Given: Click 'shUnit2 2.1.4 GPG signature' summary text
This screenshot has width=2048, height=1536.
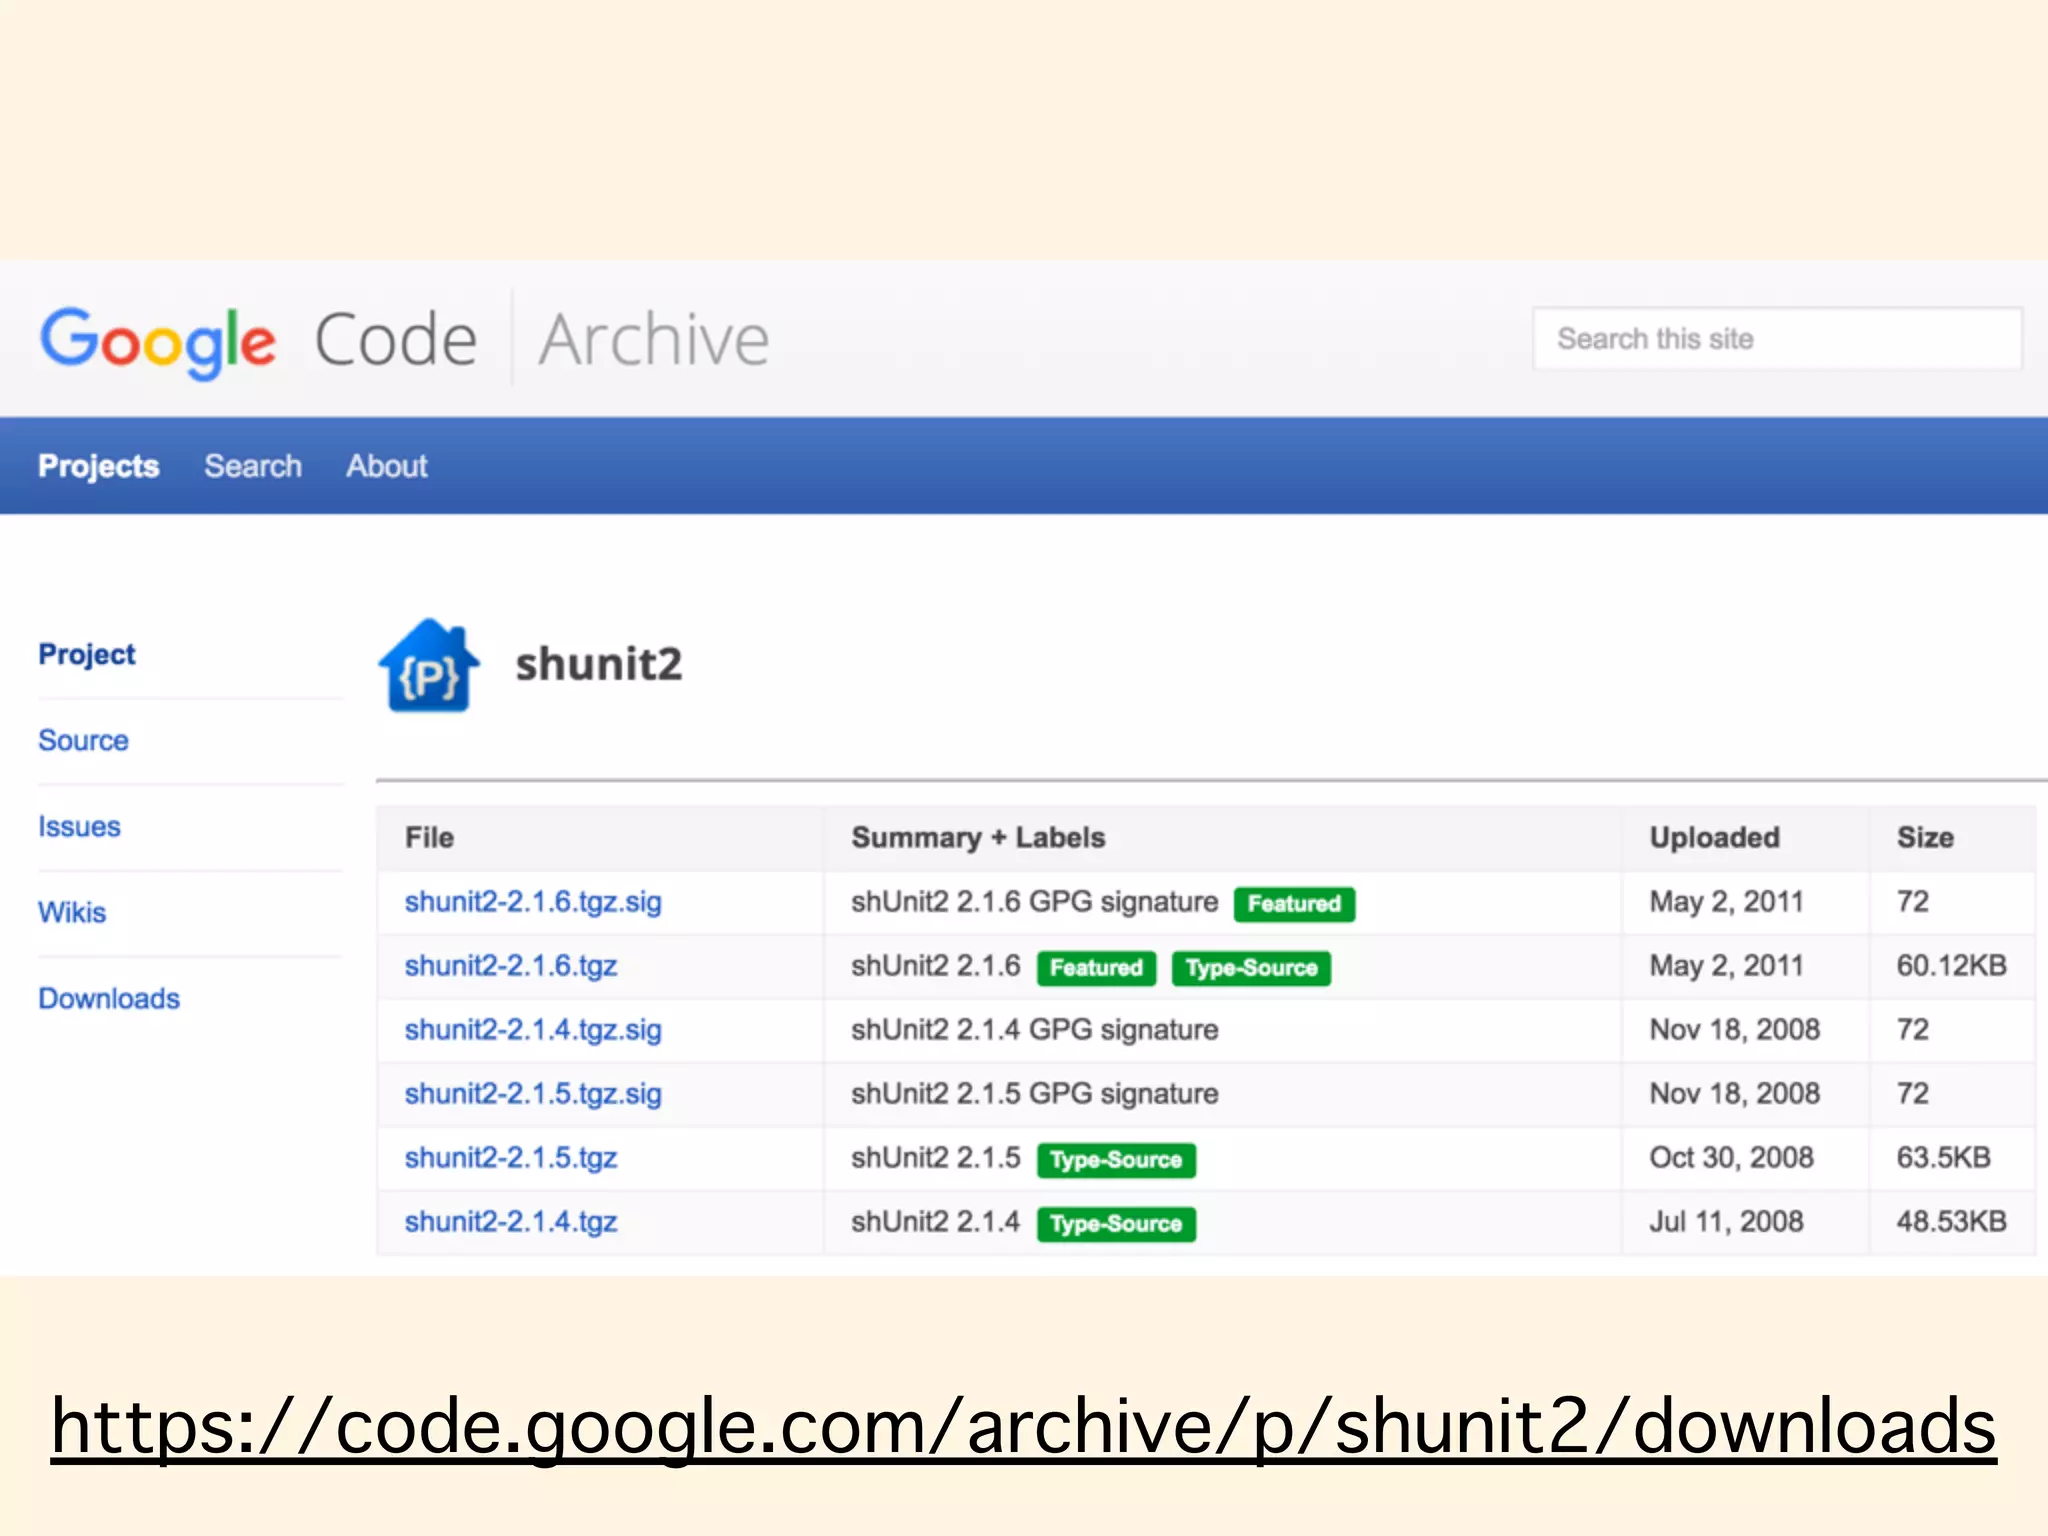Looking at the screenshot, I should coord(1034,1030).
